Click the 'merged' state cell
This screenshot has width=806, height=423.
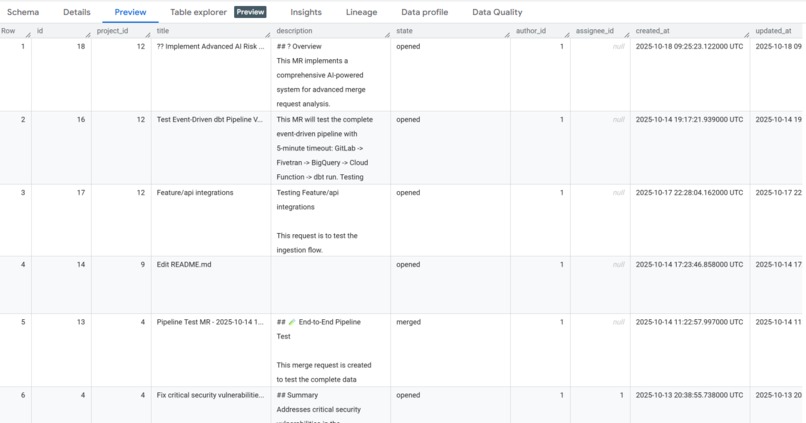pyautogui.click(x=408, y=322)
